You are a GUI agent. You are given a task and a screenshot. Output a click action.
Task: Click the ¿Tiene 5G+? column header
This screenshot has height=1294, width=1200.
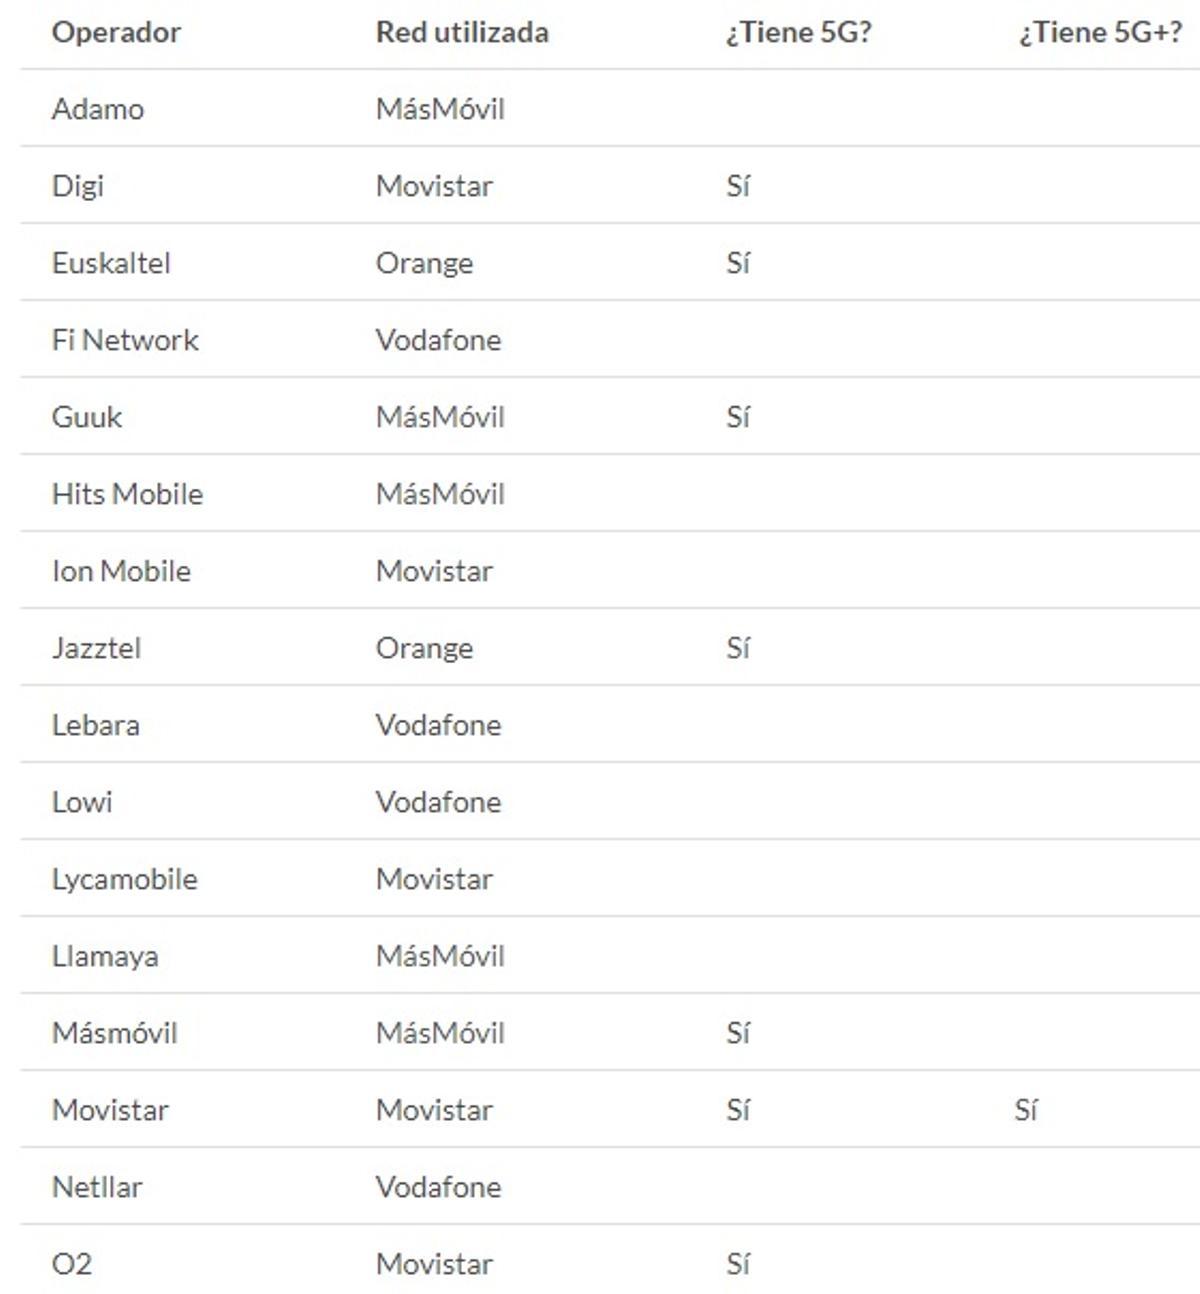click(x=1100, y=33)
